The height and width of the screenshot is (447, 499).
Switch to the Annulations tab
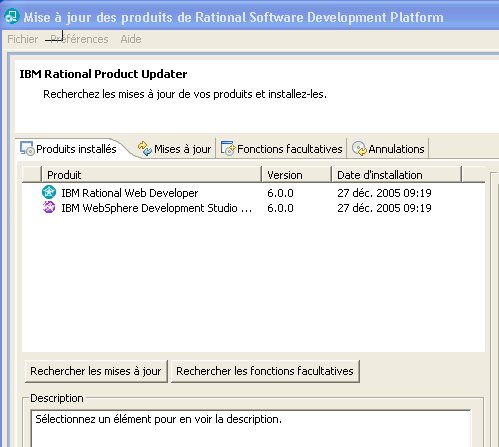(388, 149)
